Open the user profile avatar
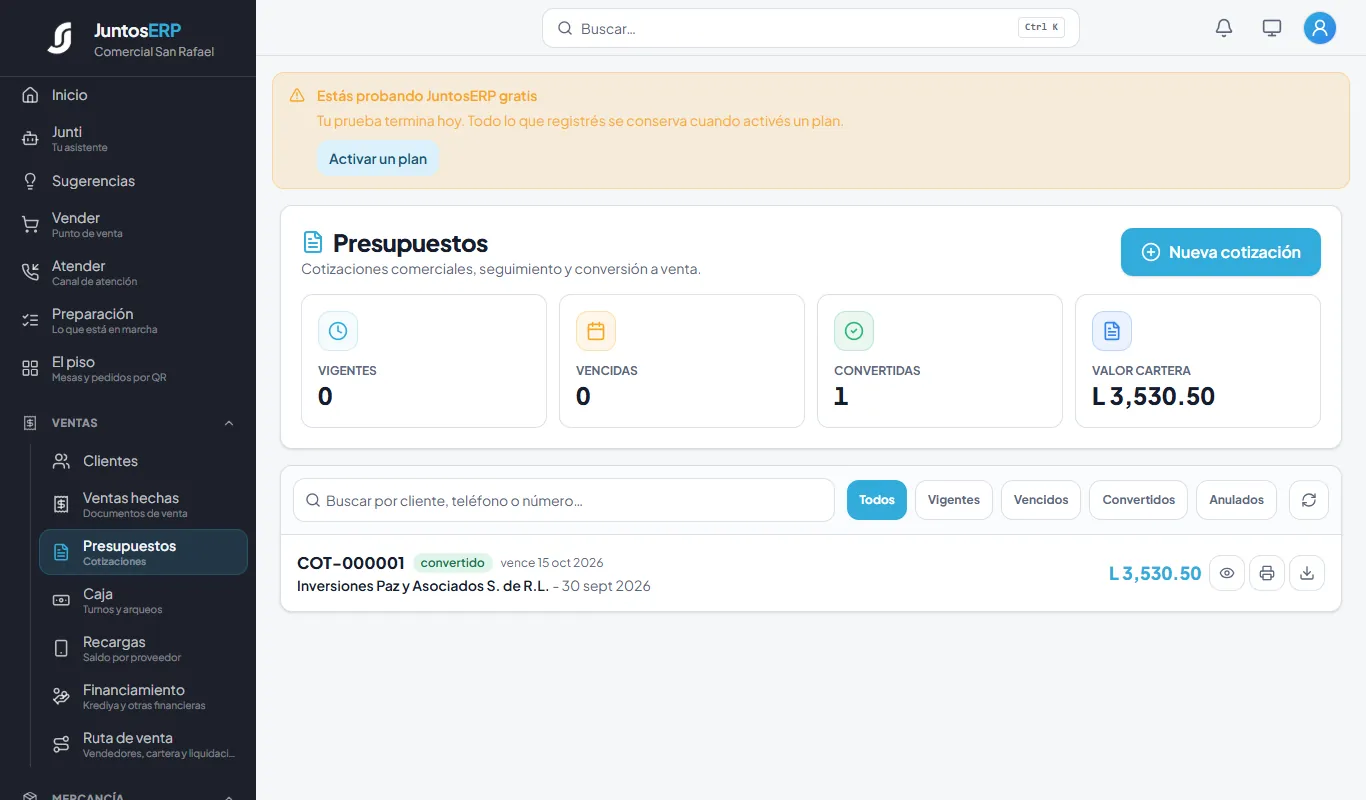 pos(1320,28)
